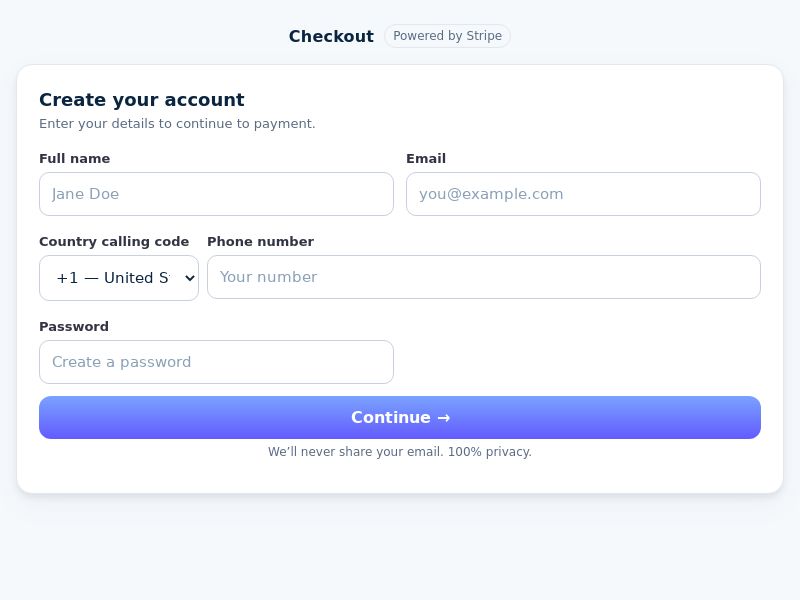Click the Create your account heading
This screenshot has height=600, width=800.
click(x=141, y=100)
